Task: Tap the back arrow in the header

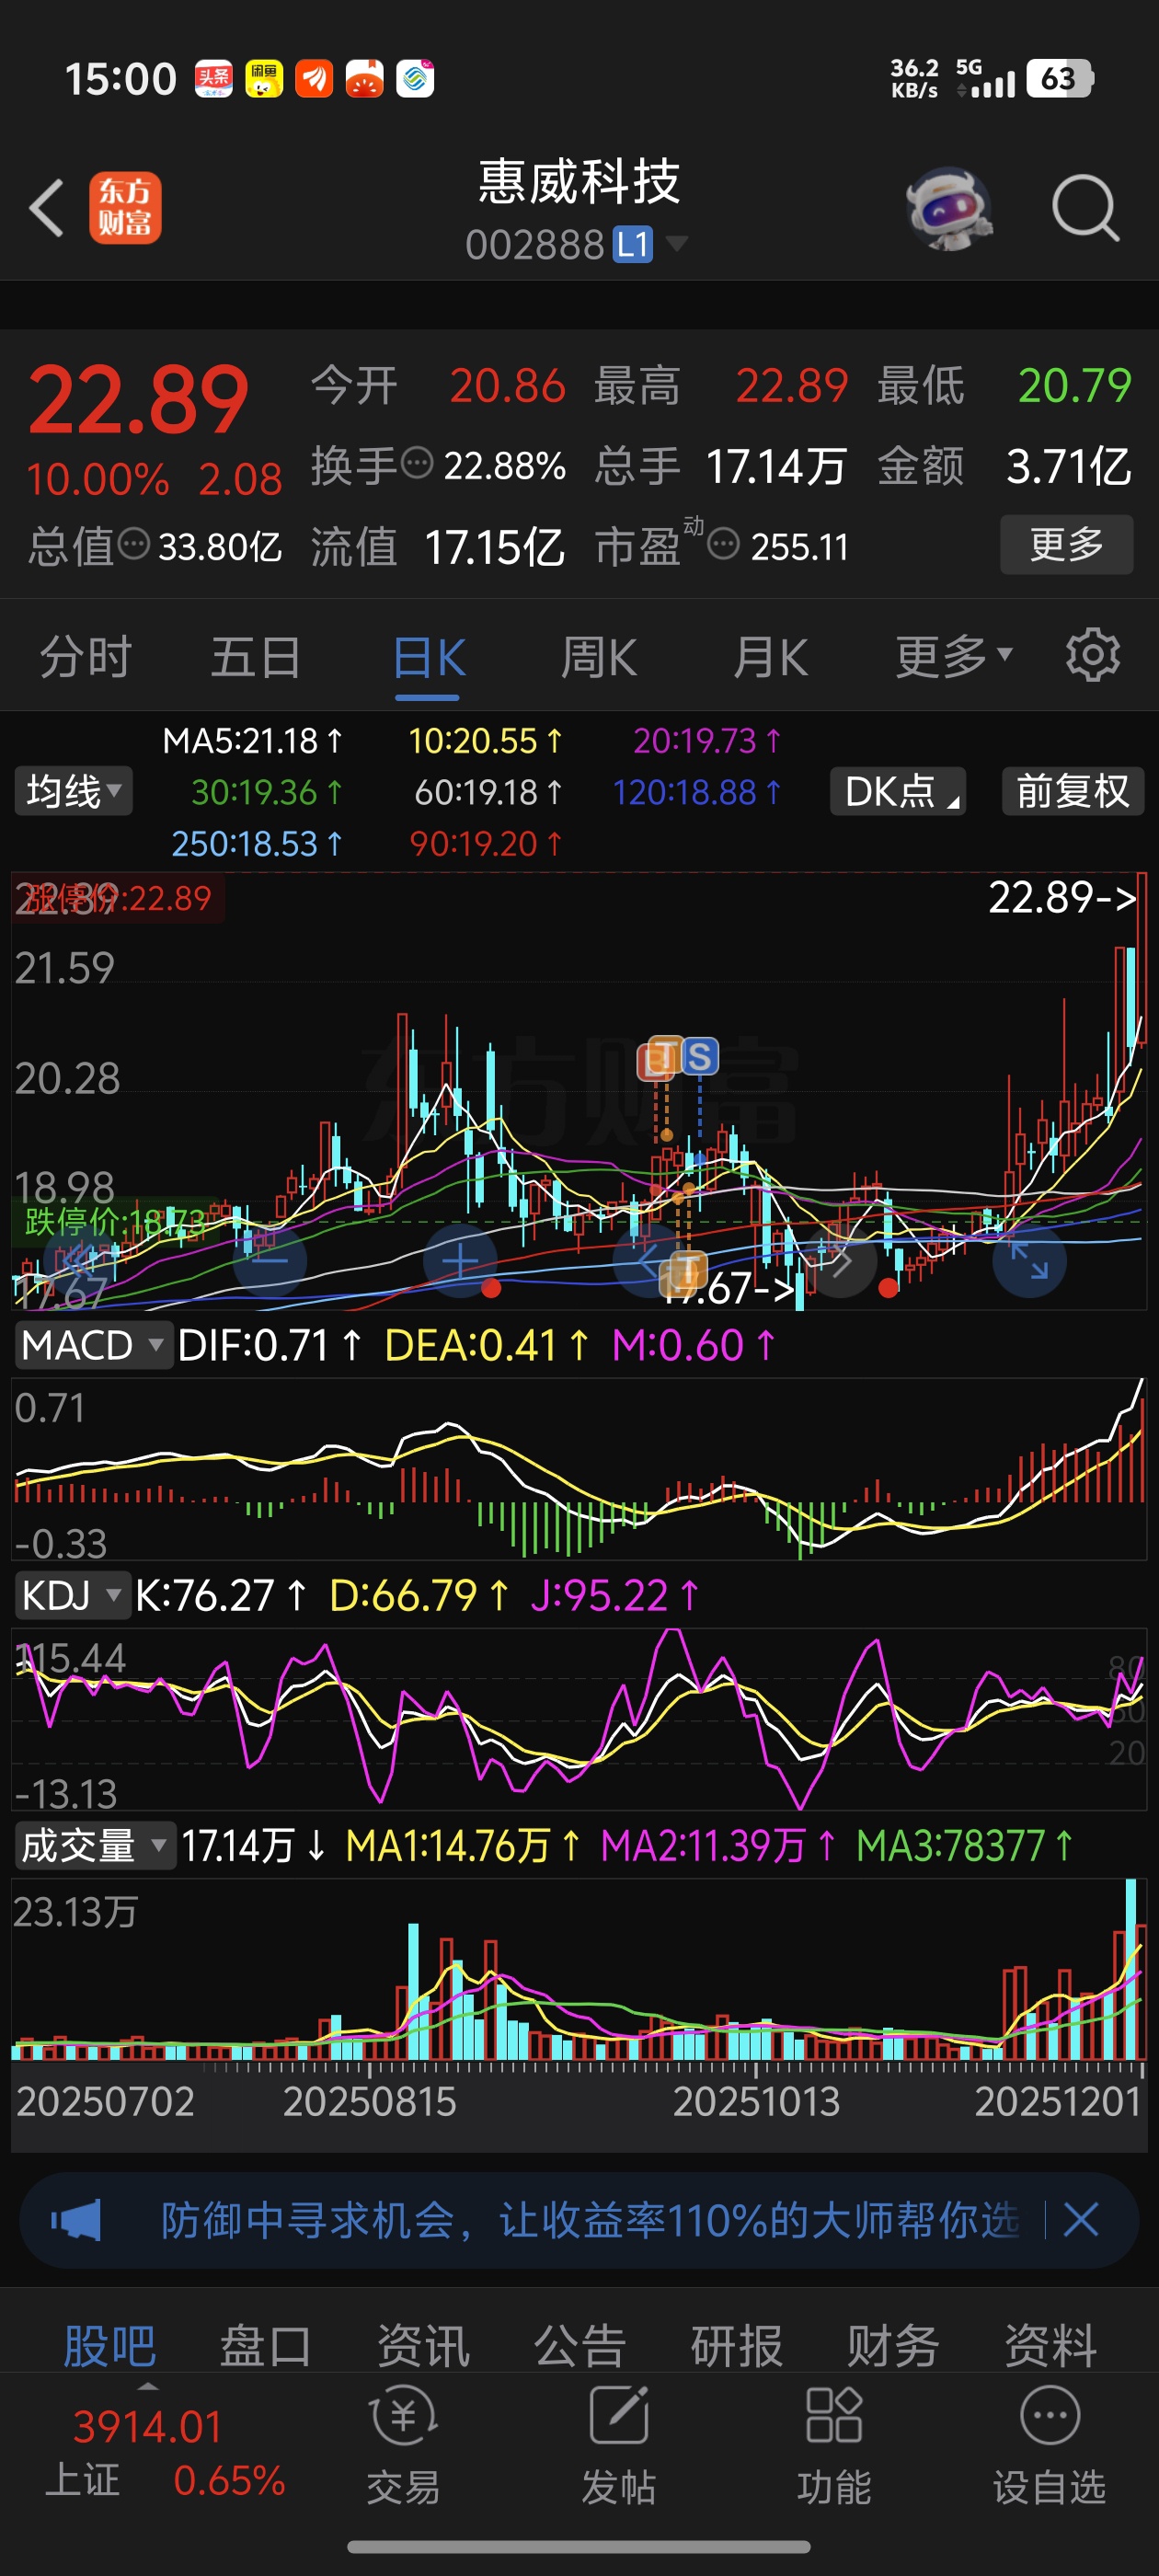Action: point(46,208)
